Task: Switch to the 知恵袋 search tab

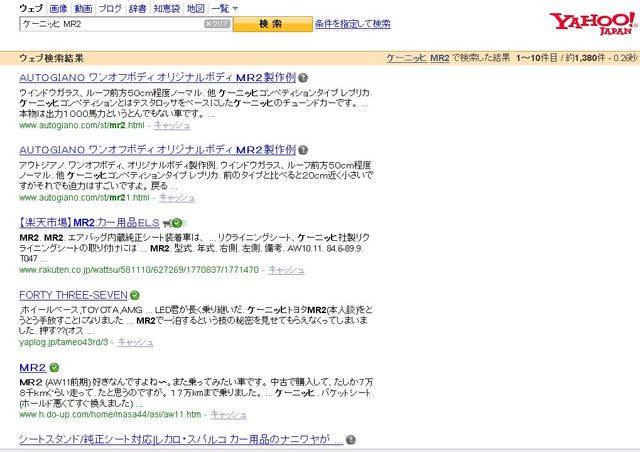Action: coord(167,9)
